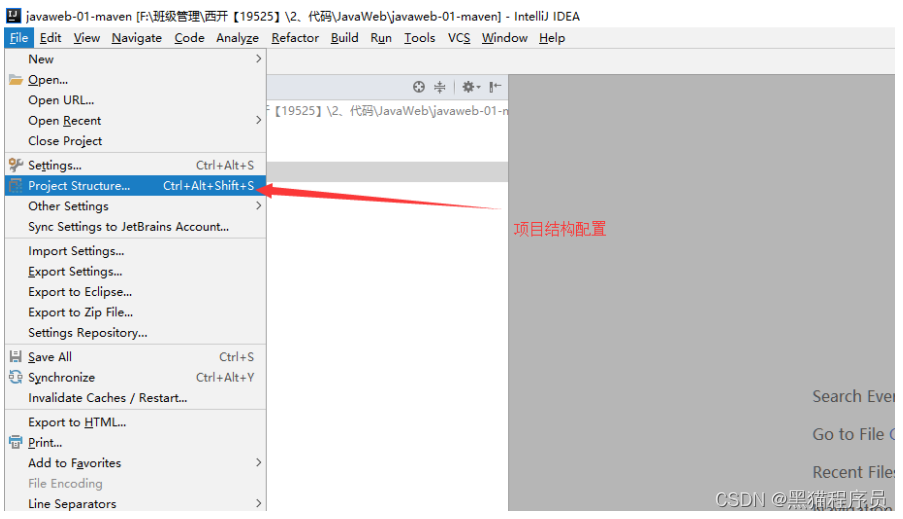The image size is (903, 519).
Task: Select Import Settings...
Action: [x=135, y=251]
